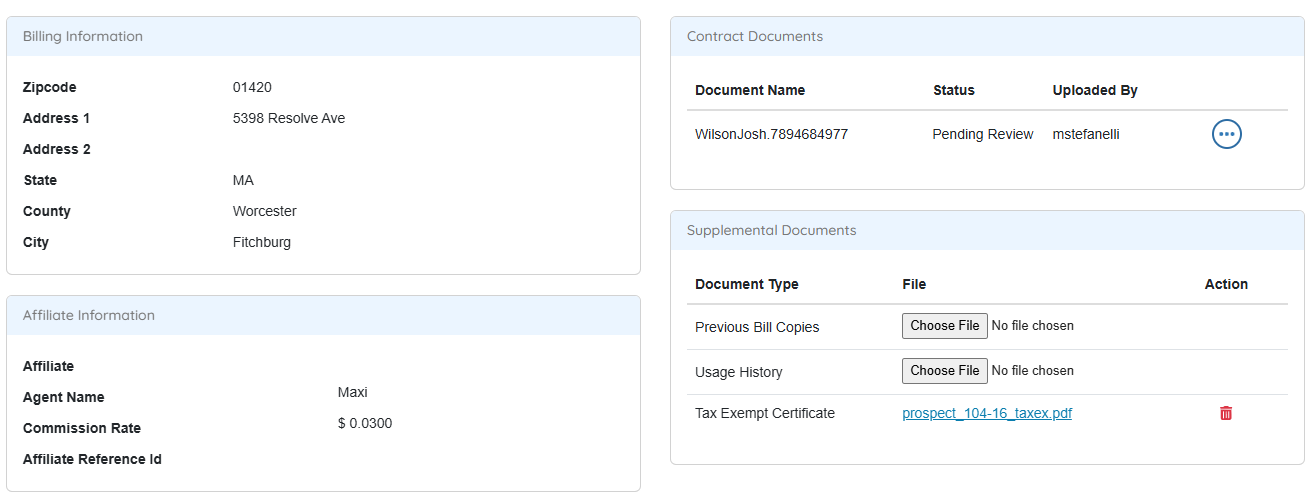Click the zipcode value 01420
The height and width of the screenshot is (504, 1315).
tap(252, 88)
